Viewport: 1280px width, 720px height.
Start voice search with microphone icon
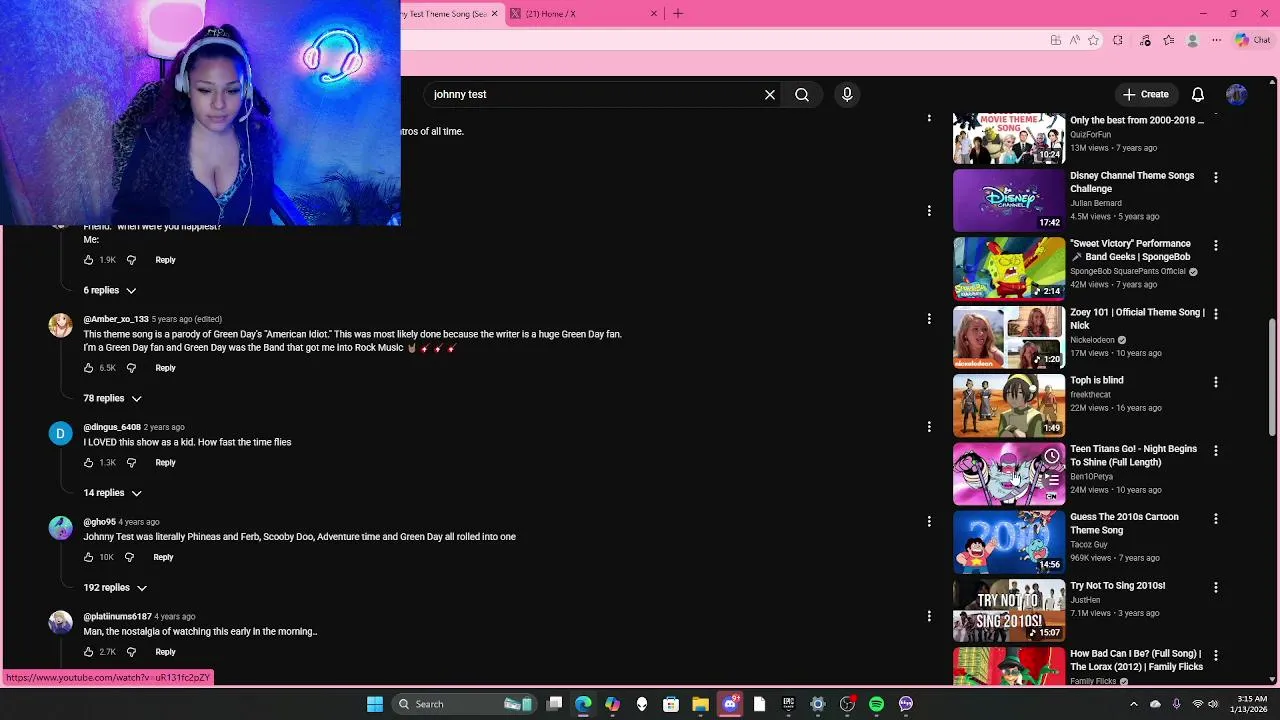coord(847,94)
